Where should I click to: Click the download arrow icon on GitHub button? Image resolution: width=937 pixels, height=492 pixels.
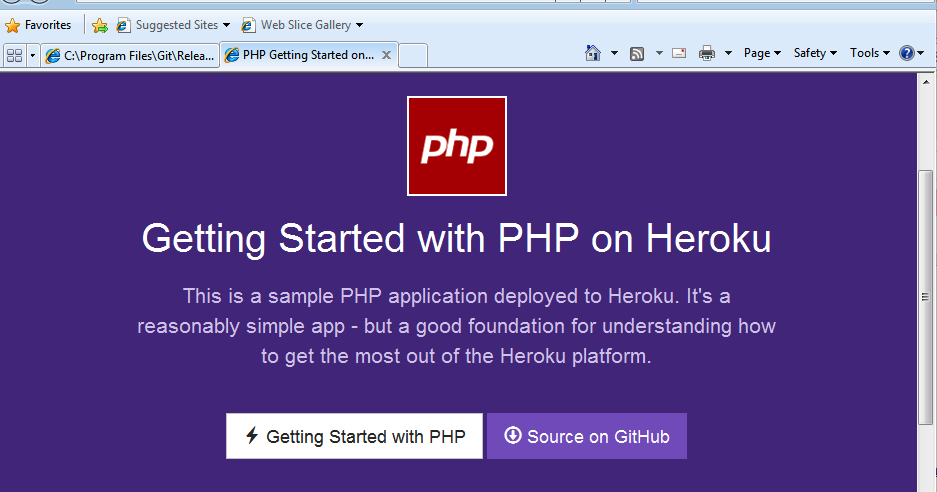tap(513, 435)
